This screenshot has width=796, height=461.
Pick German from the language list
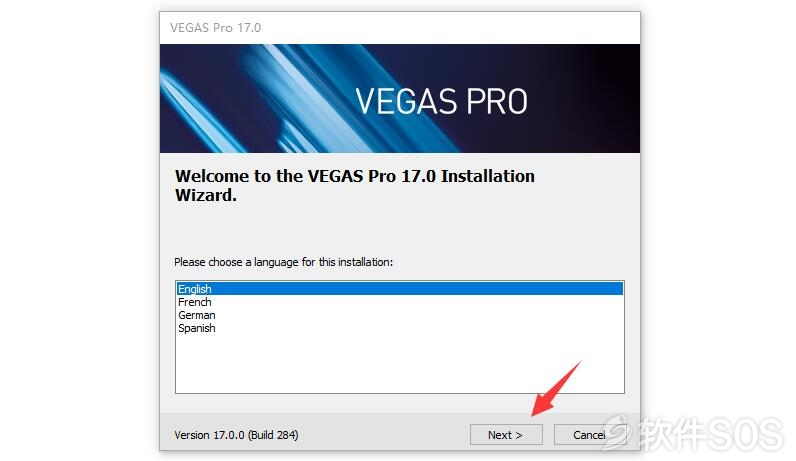coord(196,315)
